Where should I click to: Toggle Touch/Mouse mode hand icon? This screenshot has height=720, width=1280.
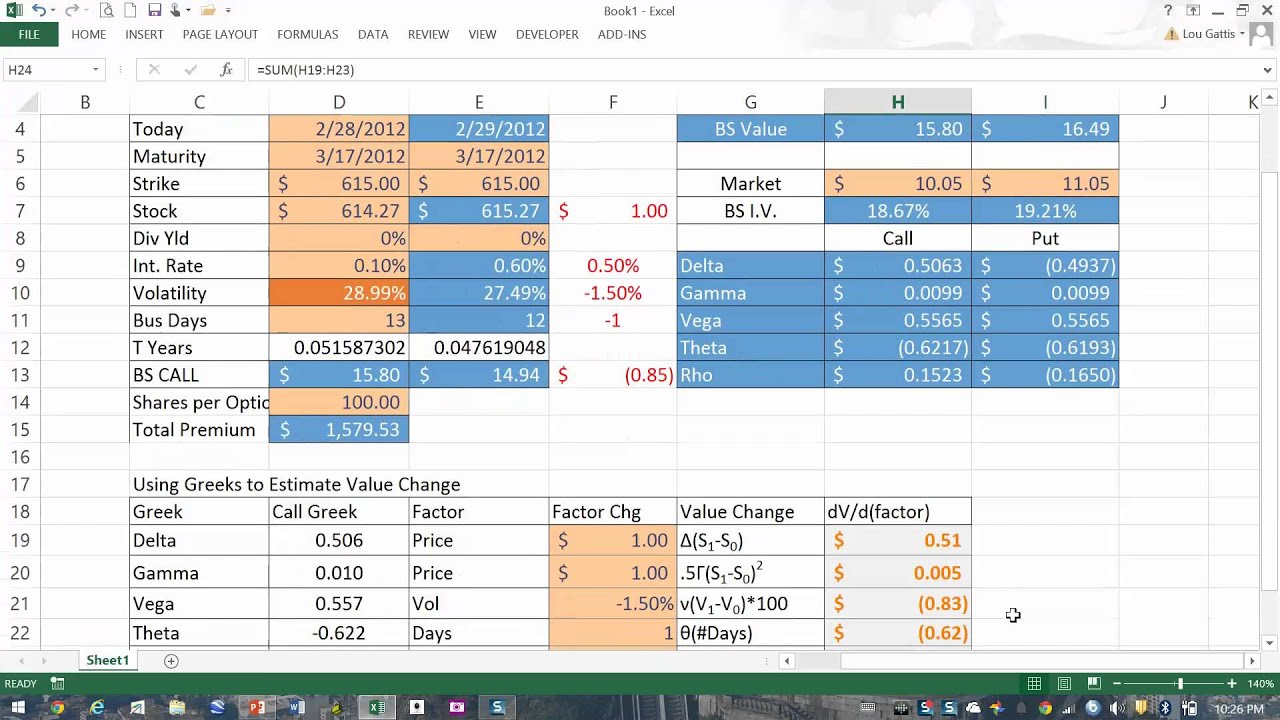coord(175,10)
